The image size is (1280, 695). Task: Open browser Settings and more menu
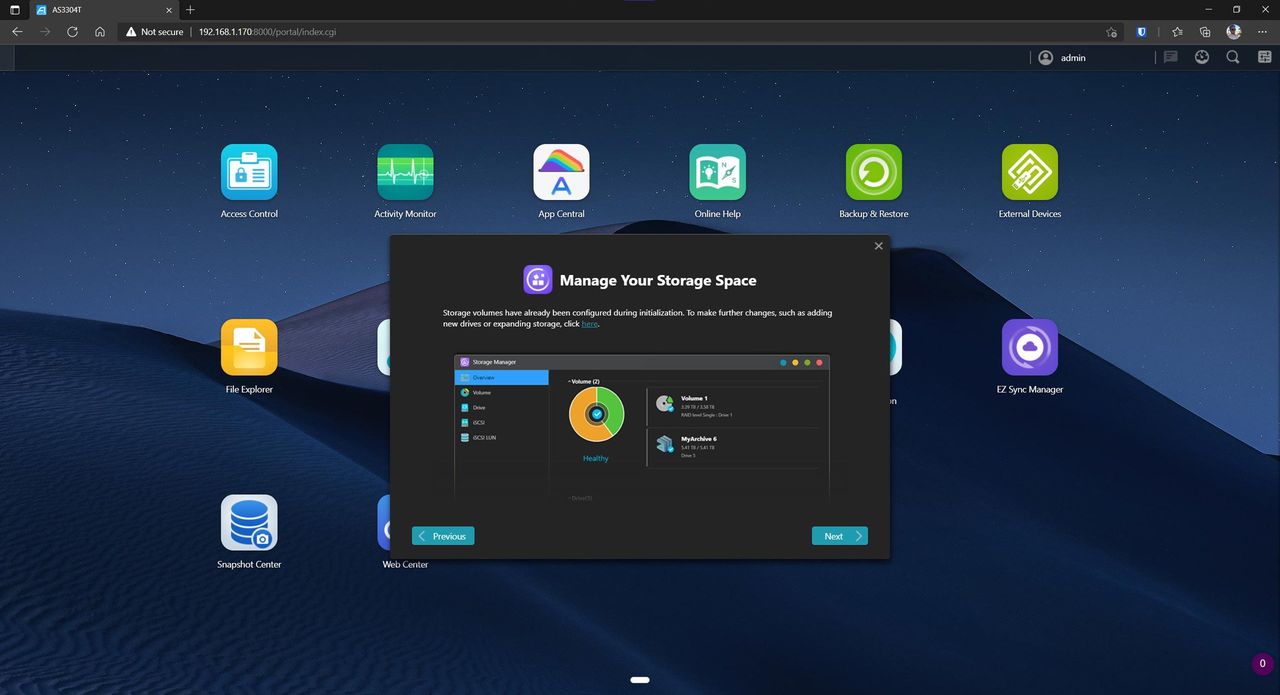click(x=1262, y=32)
